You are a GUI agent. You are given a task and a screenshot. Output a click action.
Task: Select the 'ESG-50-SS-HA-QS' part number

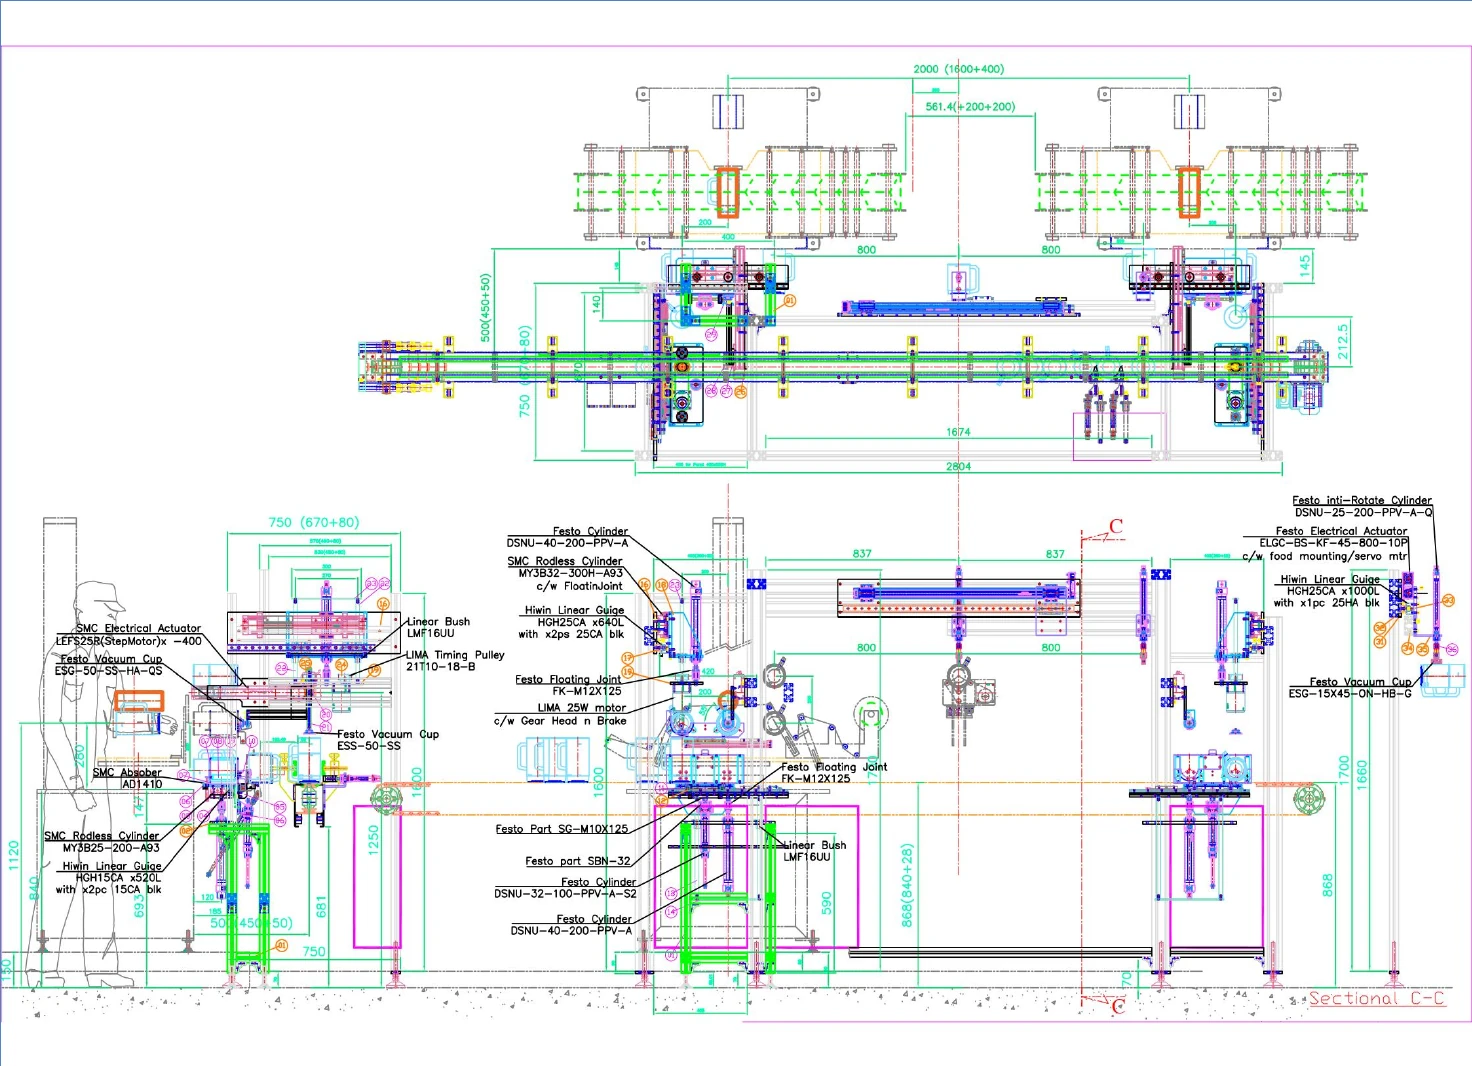pyautogui.click(x=108, y=671)
